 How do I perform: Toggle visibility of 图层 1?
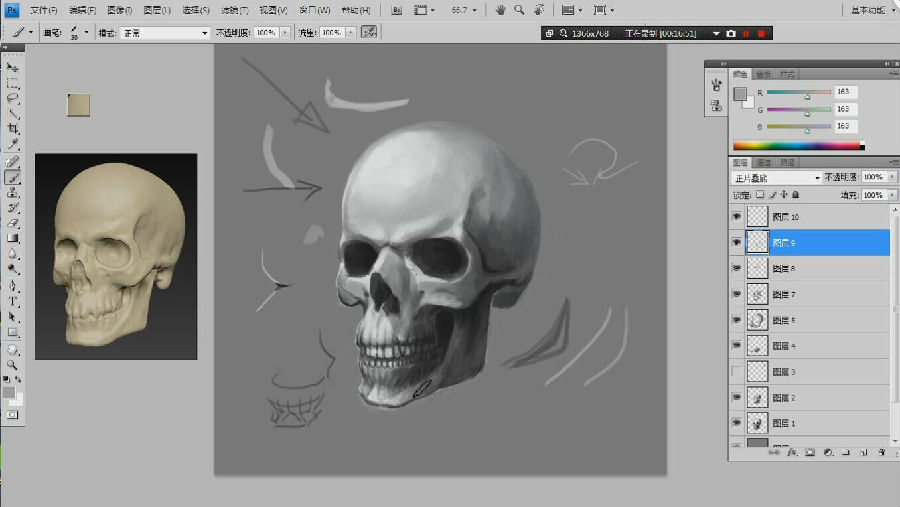736,423
